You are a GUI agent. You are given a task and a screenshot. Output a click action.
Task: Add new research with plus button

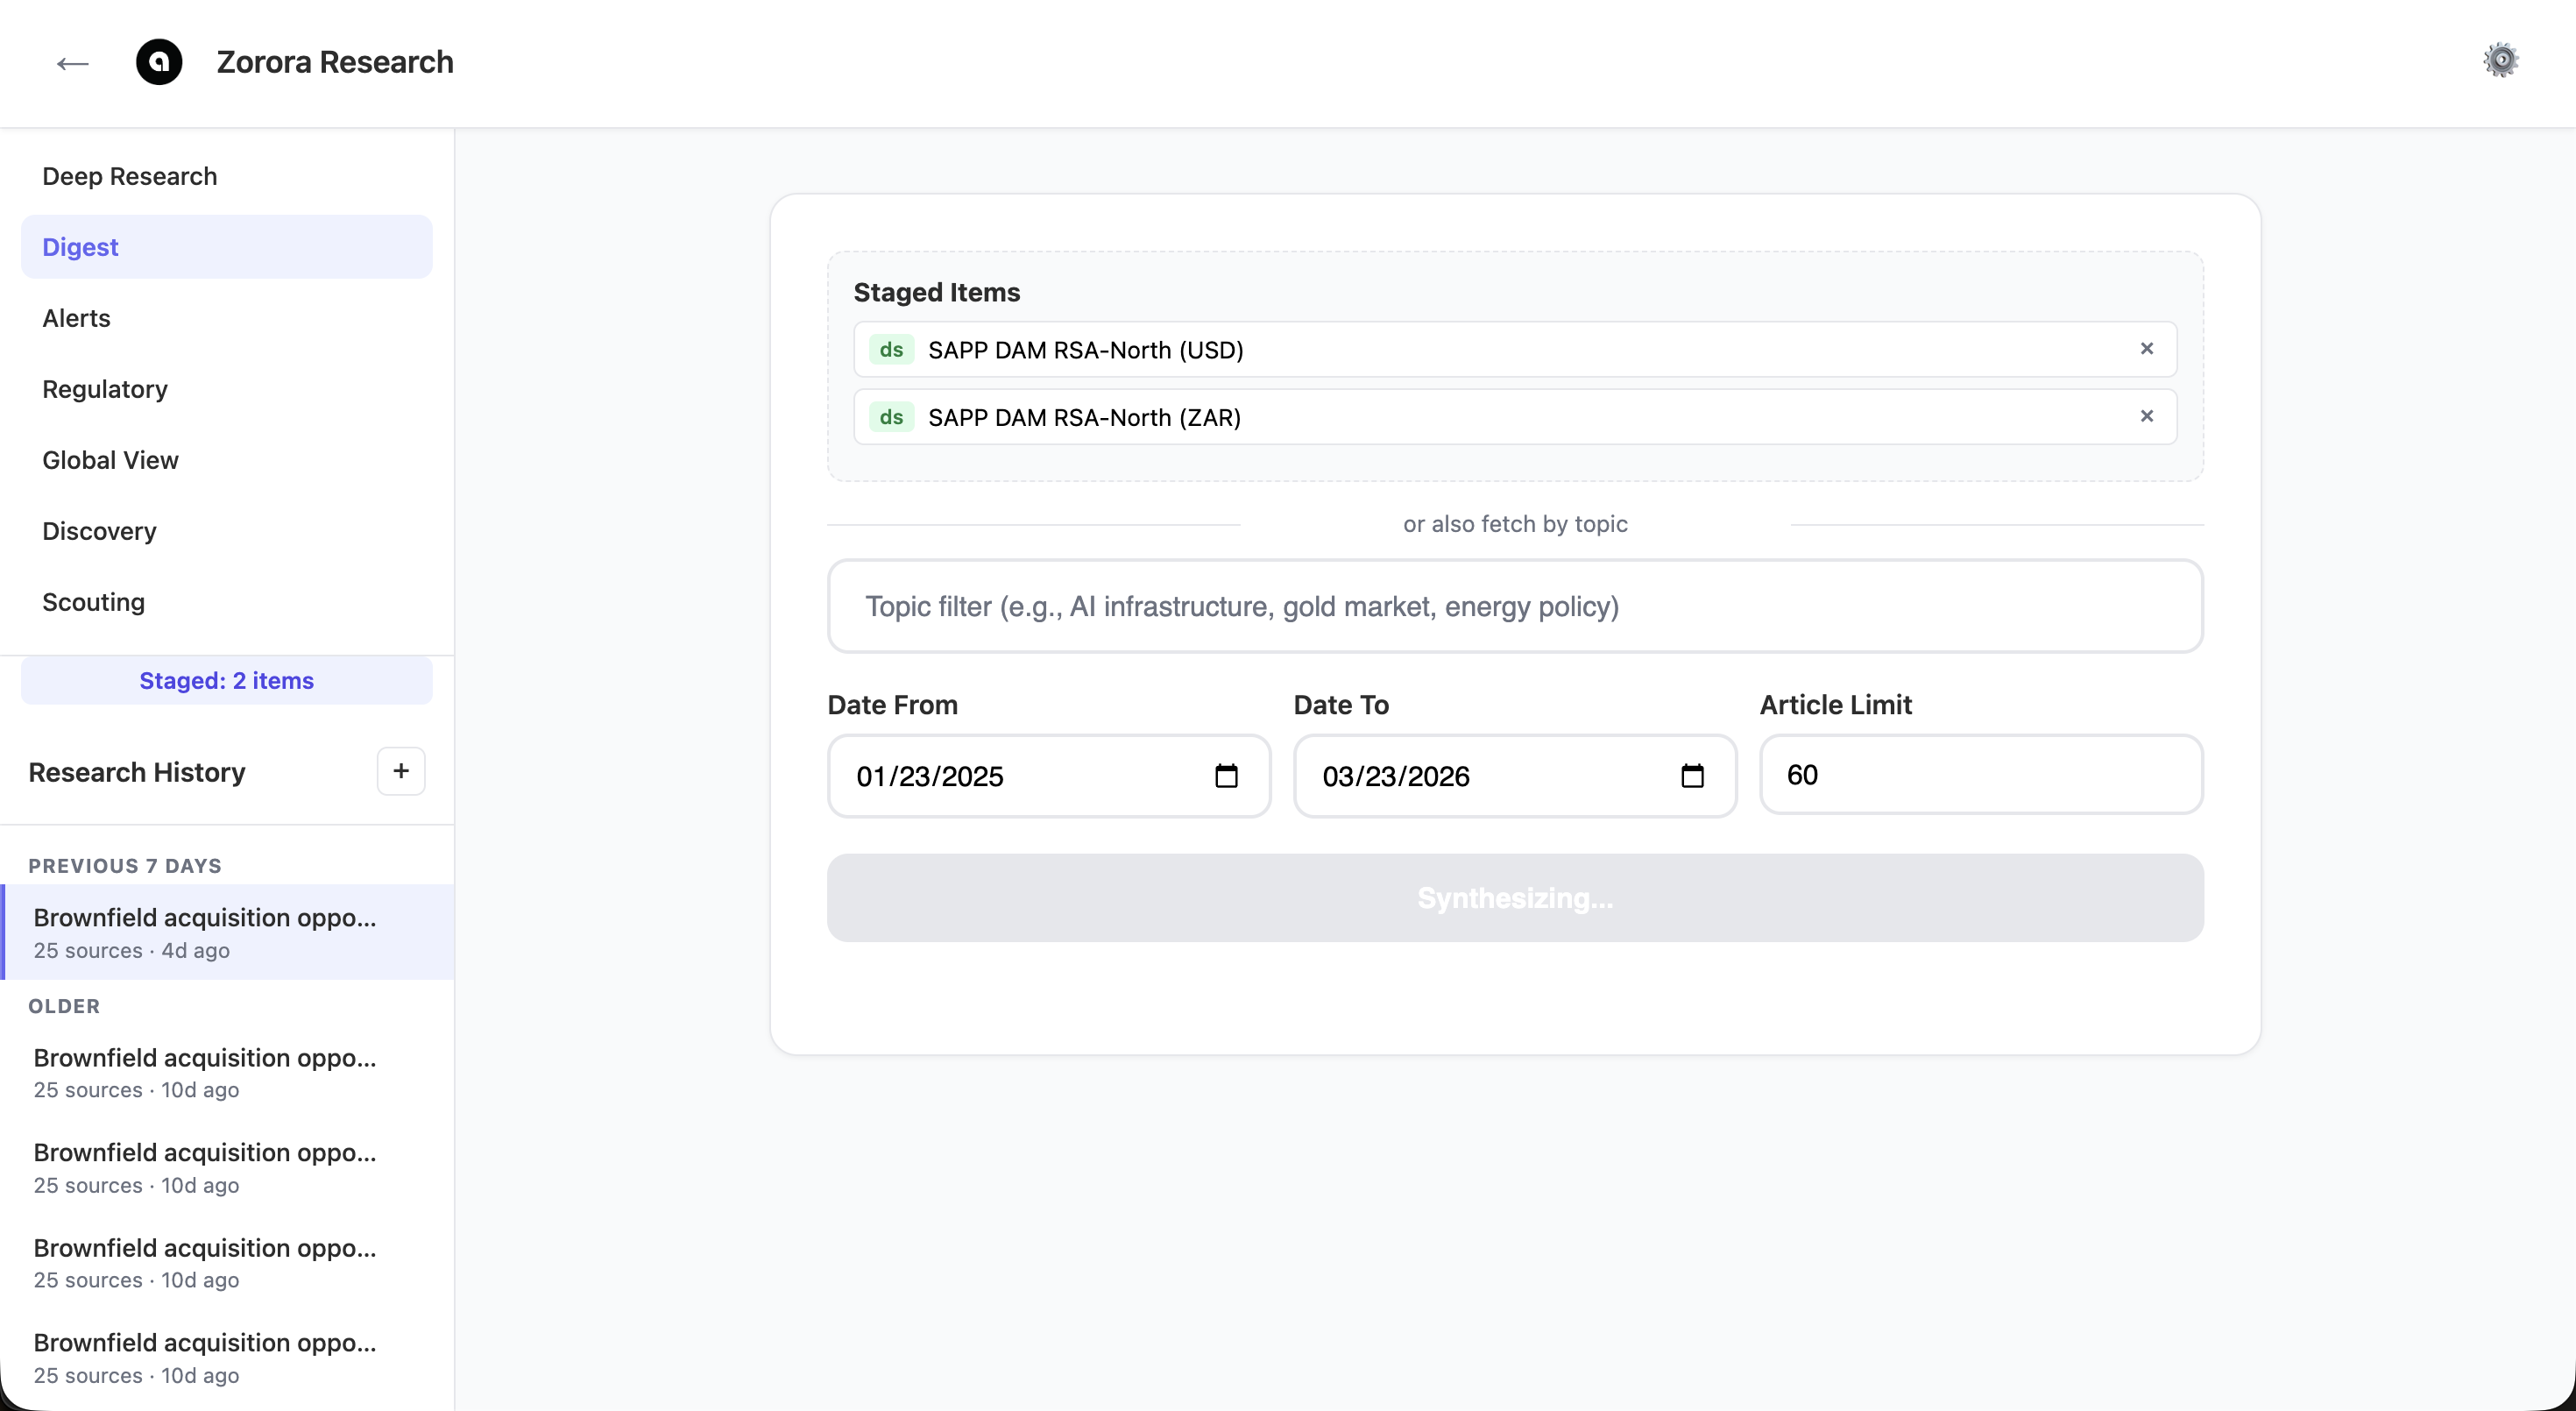[401, 771]
